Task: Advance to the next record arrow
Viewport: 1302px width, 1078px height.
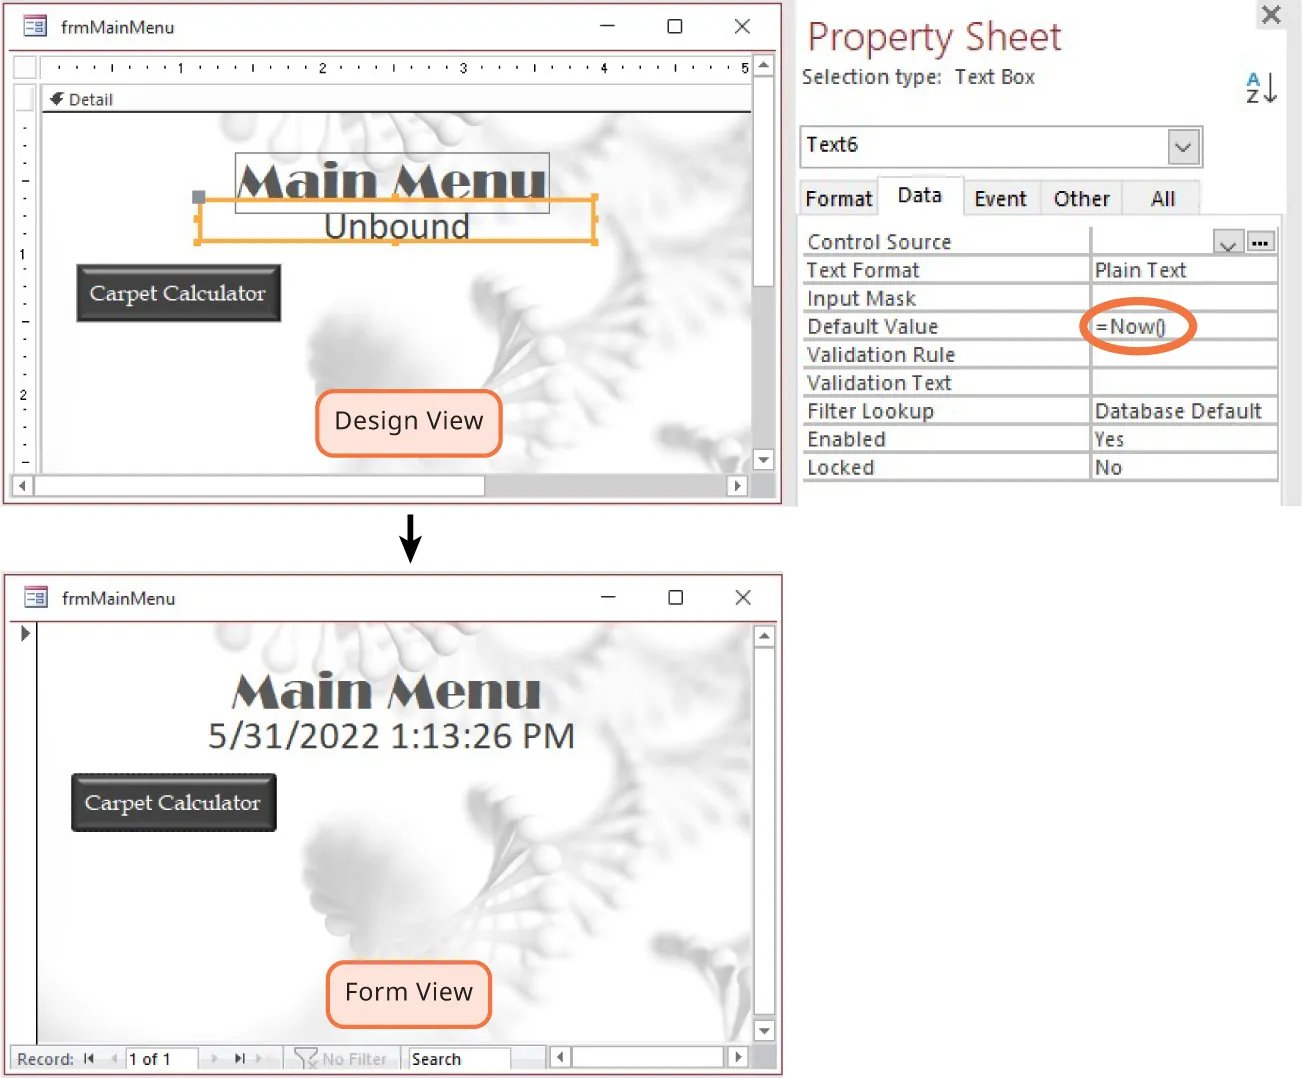Action: 214,1058
